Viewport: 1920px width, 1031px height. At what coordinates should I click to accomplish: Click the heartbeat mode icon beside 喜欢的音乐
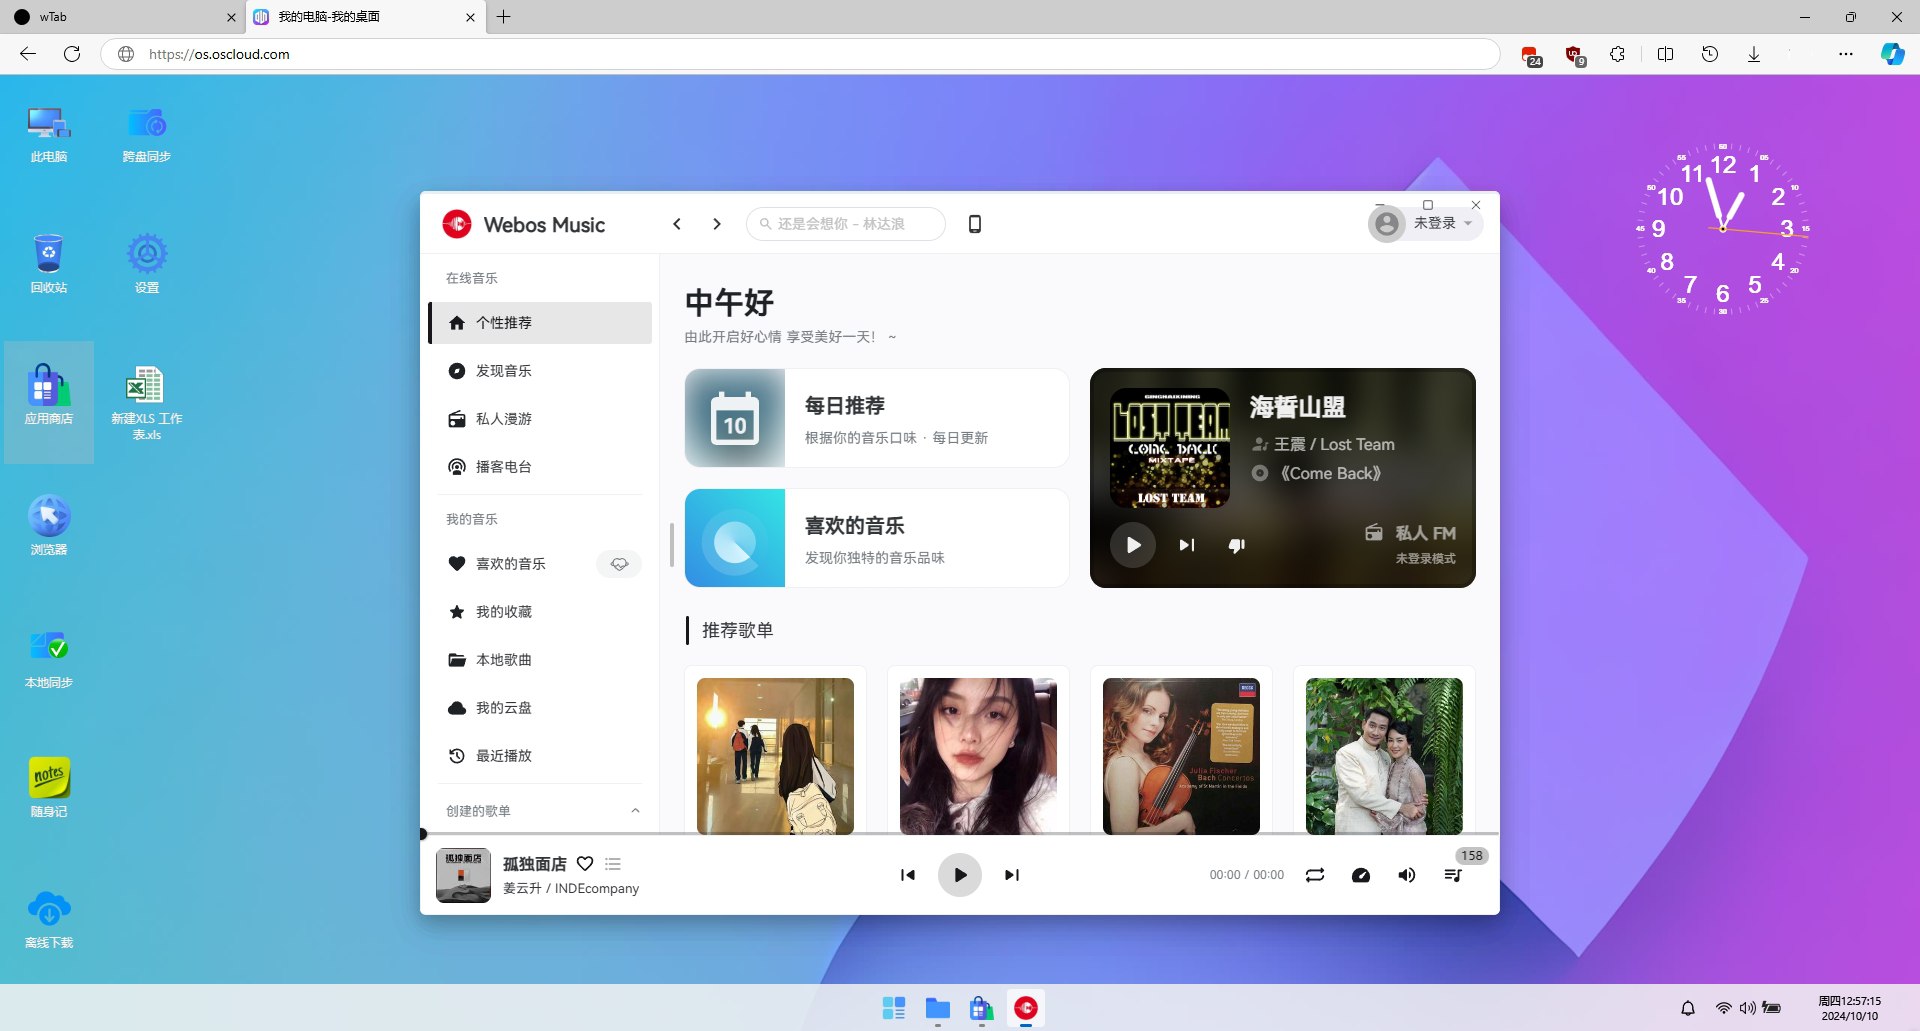tap(619, 564)
